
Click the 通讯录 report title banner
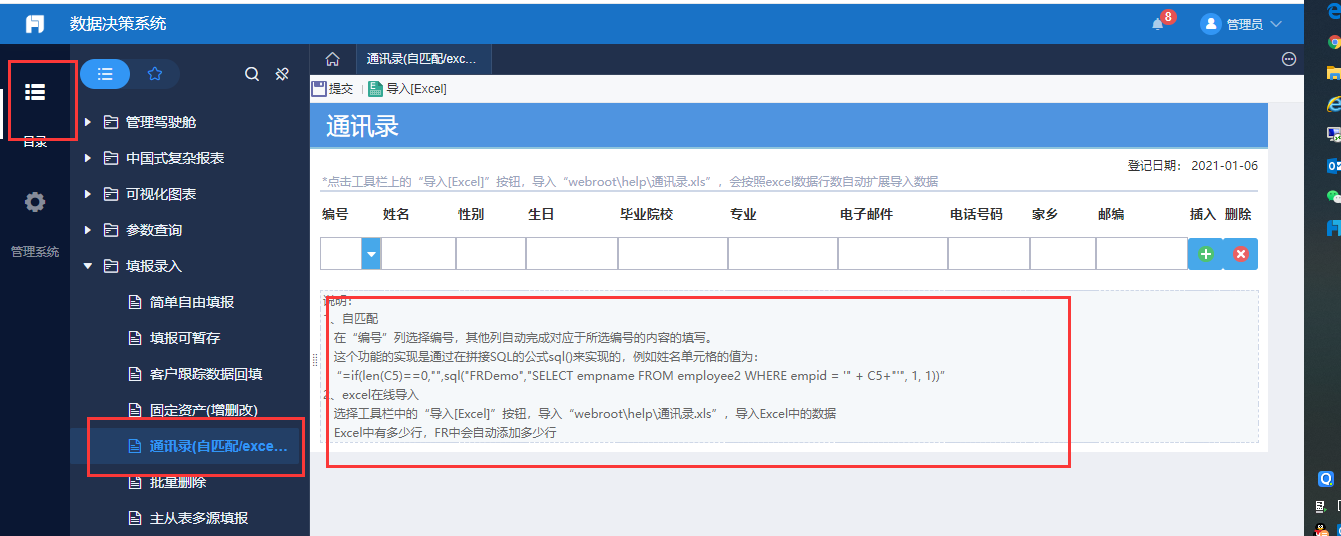pos(788,126)
